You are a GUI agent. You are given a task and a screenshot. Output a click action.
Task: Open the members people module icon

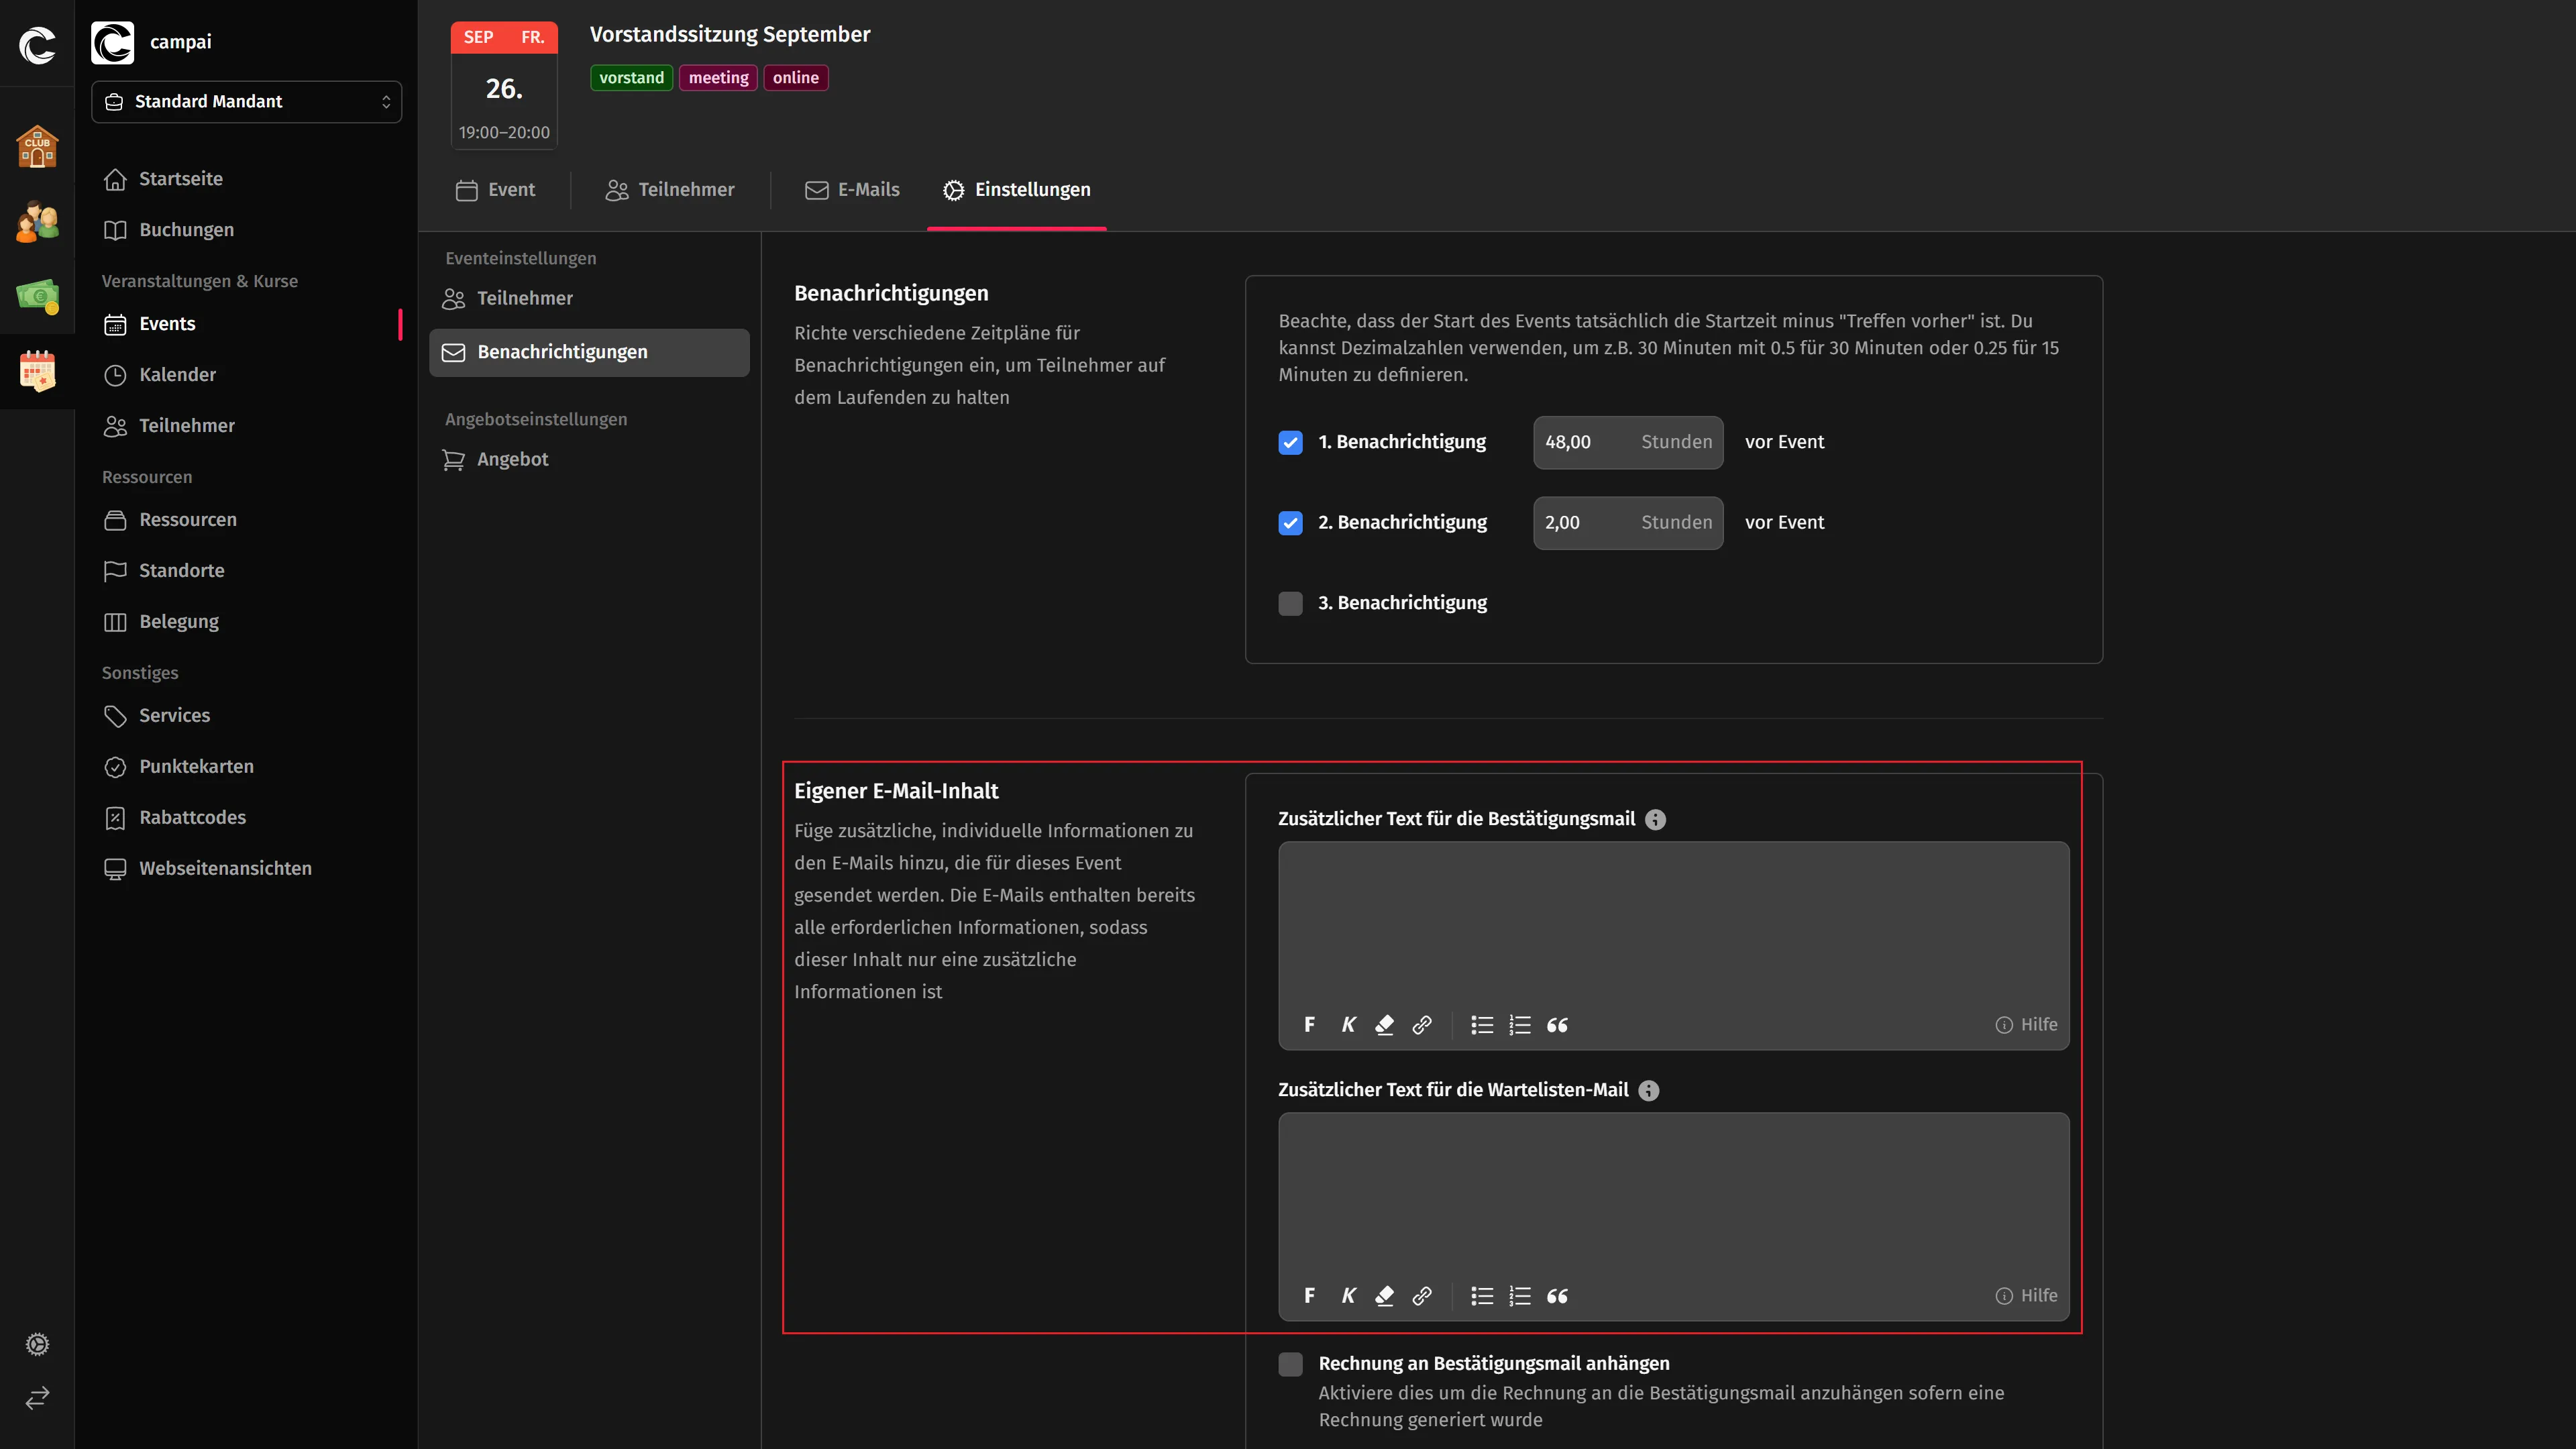[x=37, y=221]
